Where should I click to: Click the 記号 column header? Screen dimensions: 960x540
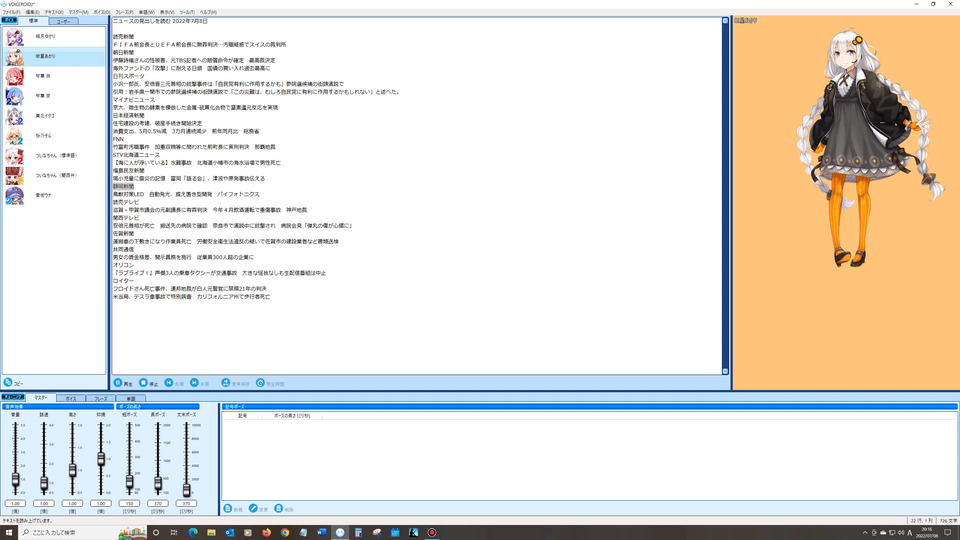point(242,416)
